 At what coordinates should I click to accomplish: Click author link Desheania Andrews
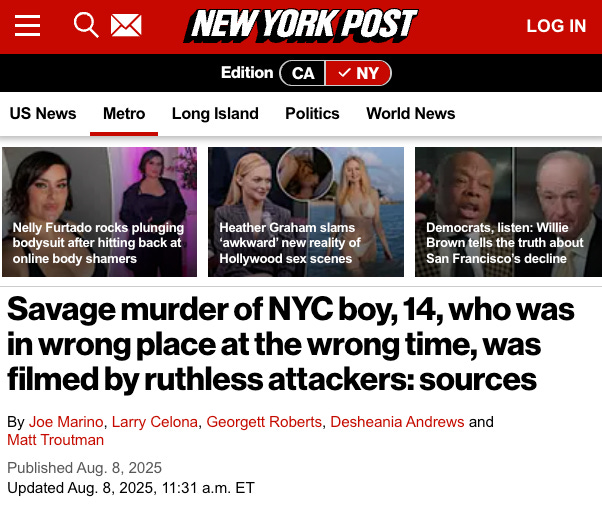(x=397, y=422)
